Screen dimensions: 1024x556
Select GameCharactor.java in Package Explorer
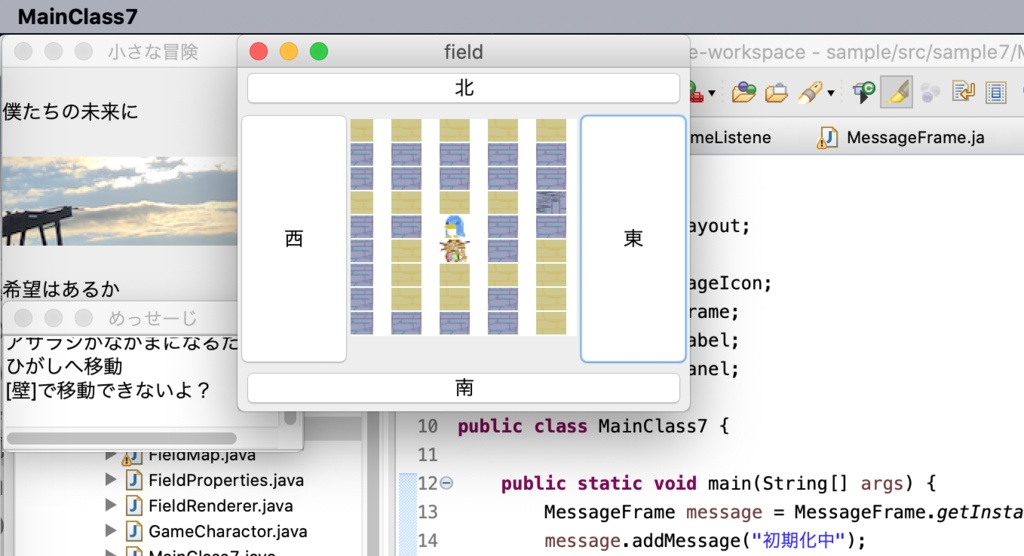pyautogui.click(x=227, y=531)
